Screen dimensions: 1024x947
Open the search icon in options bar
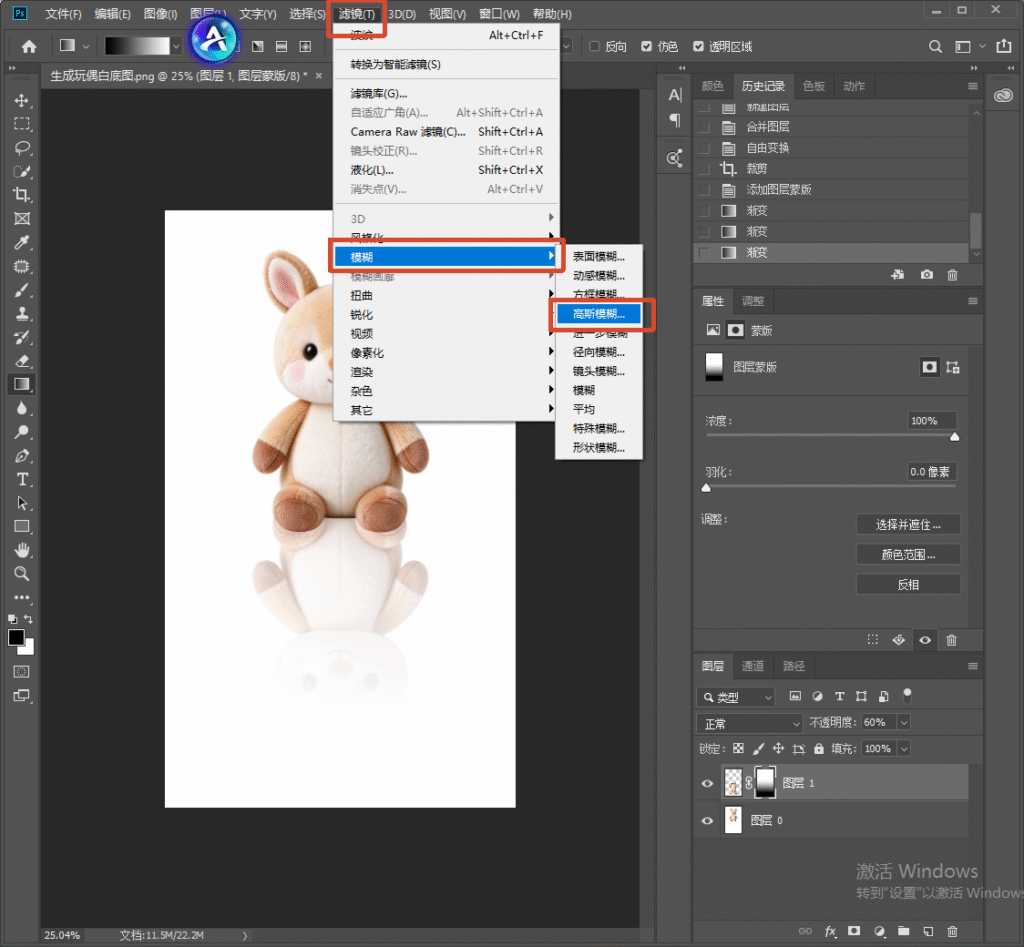[x=935, y=46]
